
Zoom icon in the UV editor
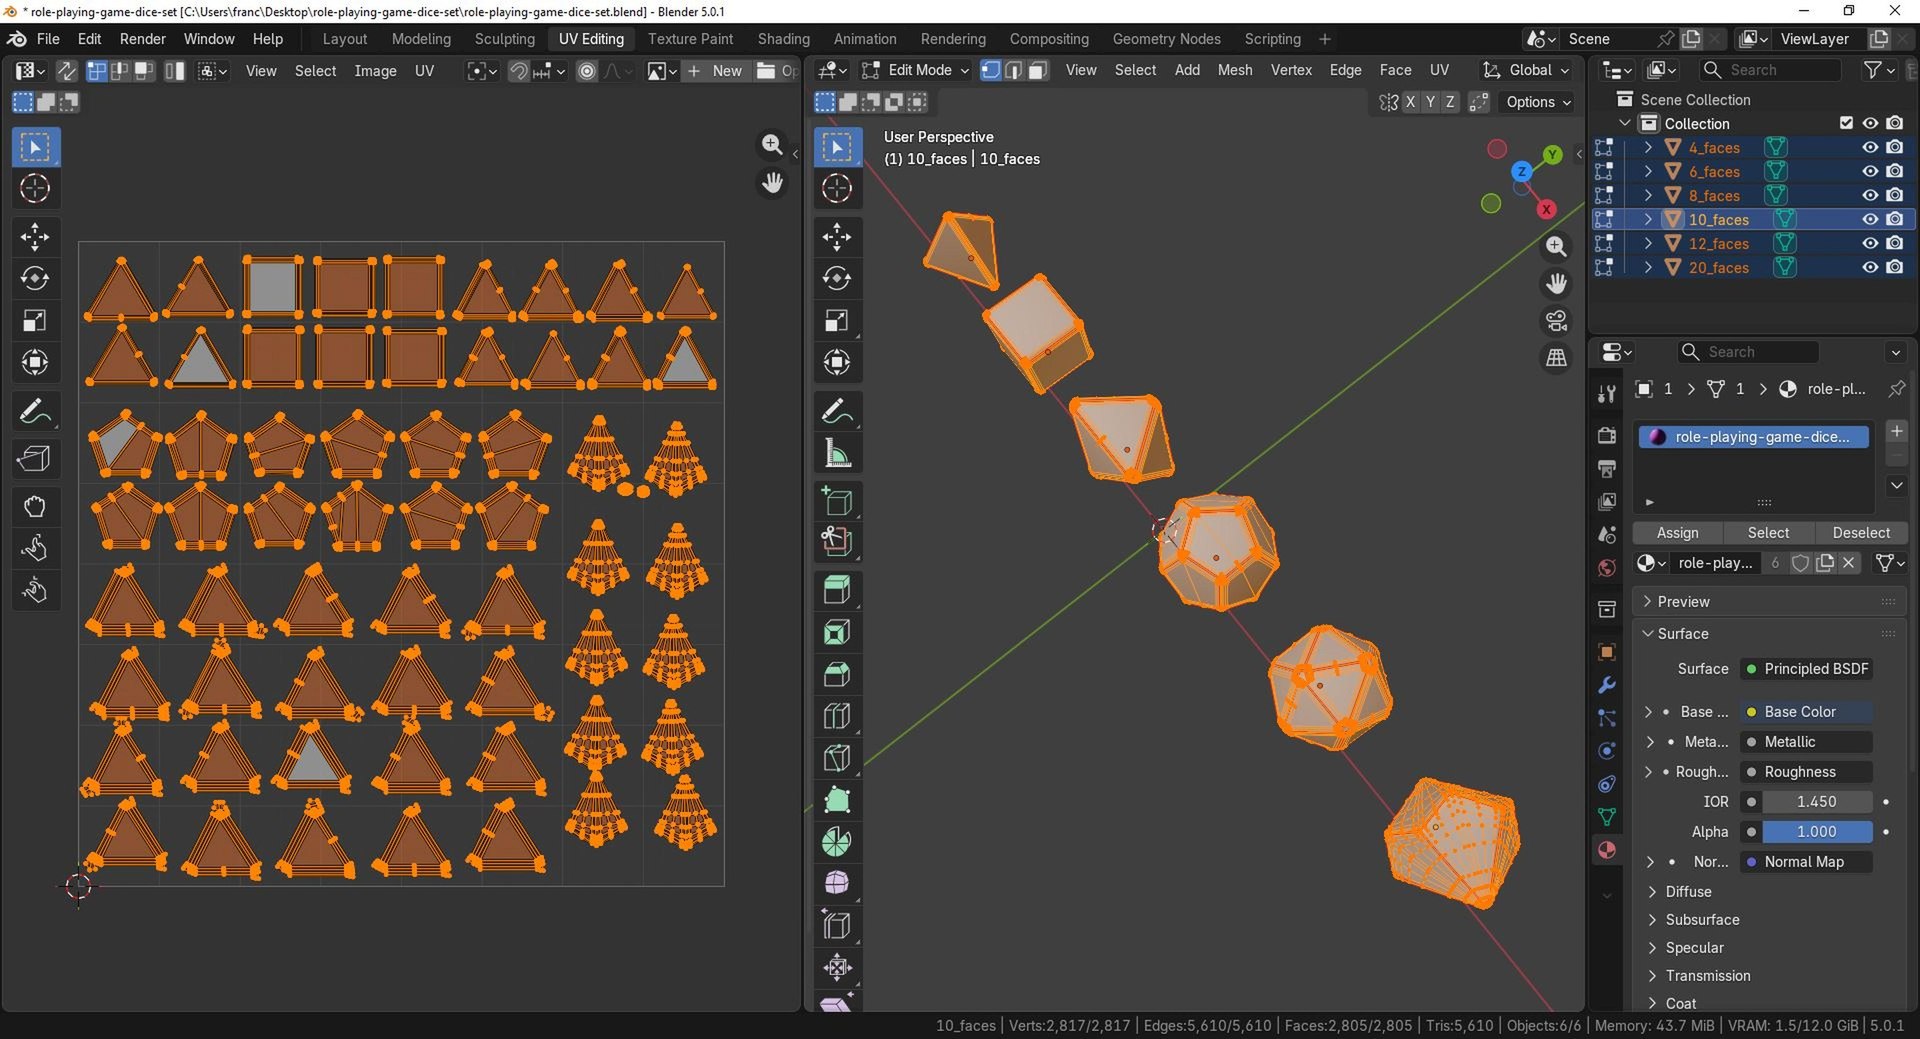pyautogui.click(x=772, y=145)
